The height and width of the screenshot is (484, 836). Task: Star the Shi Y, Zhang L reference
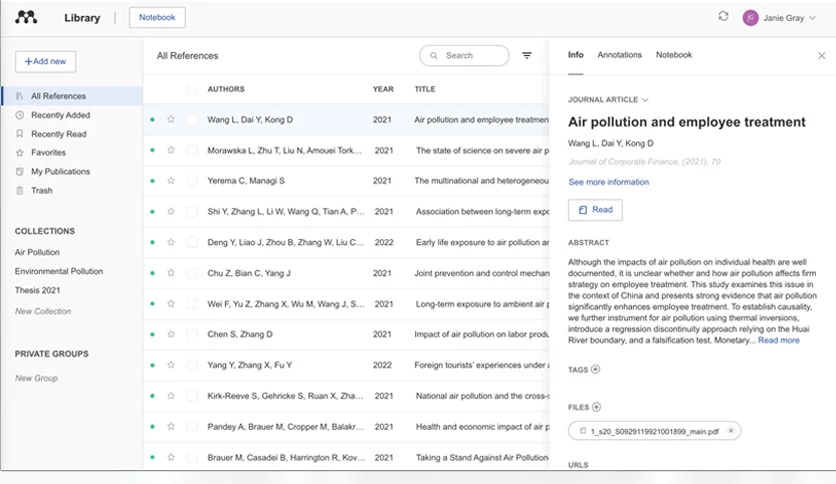coord(171,212)
